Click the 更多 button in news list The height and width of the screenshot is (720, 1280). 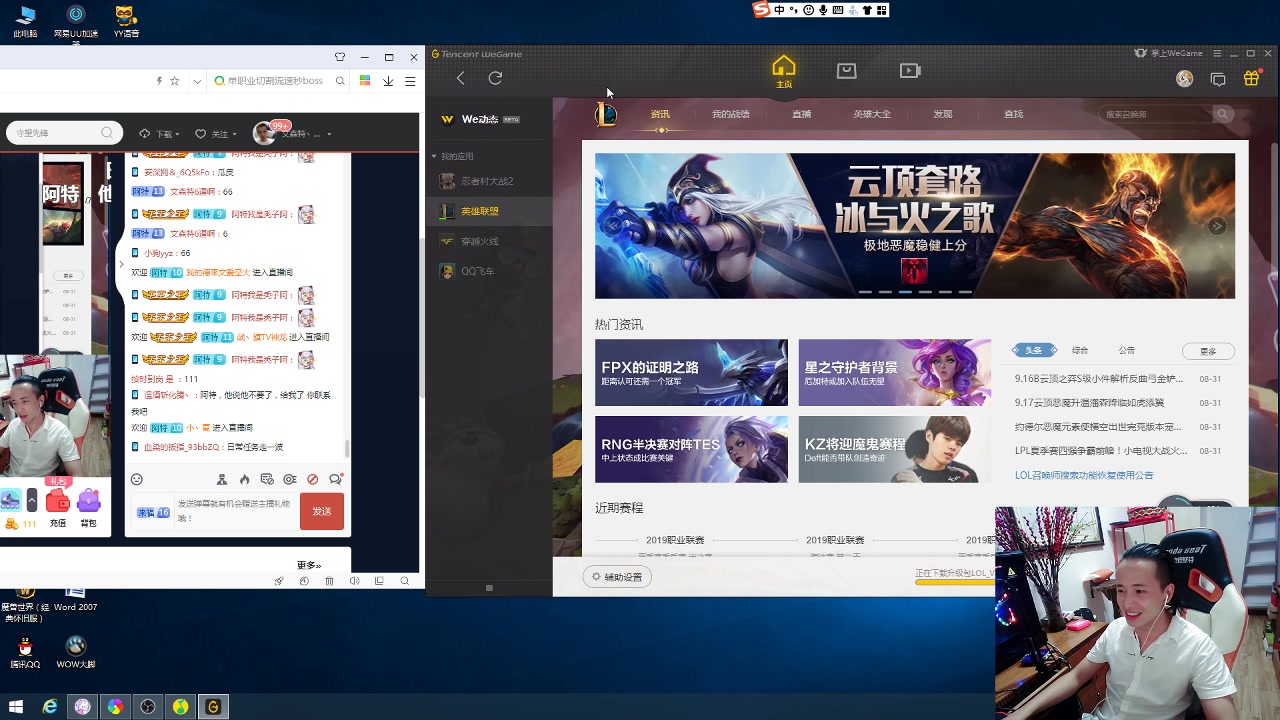(x=1208, y=351)
